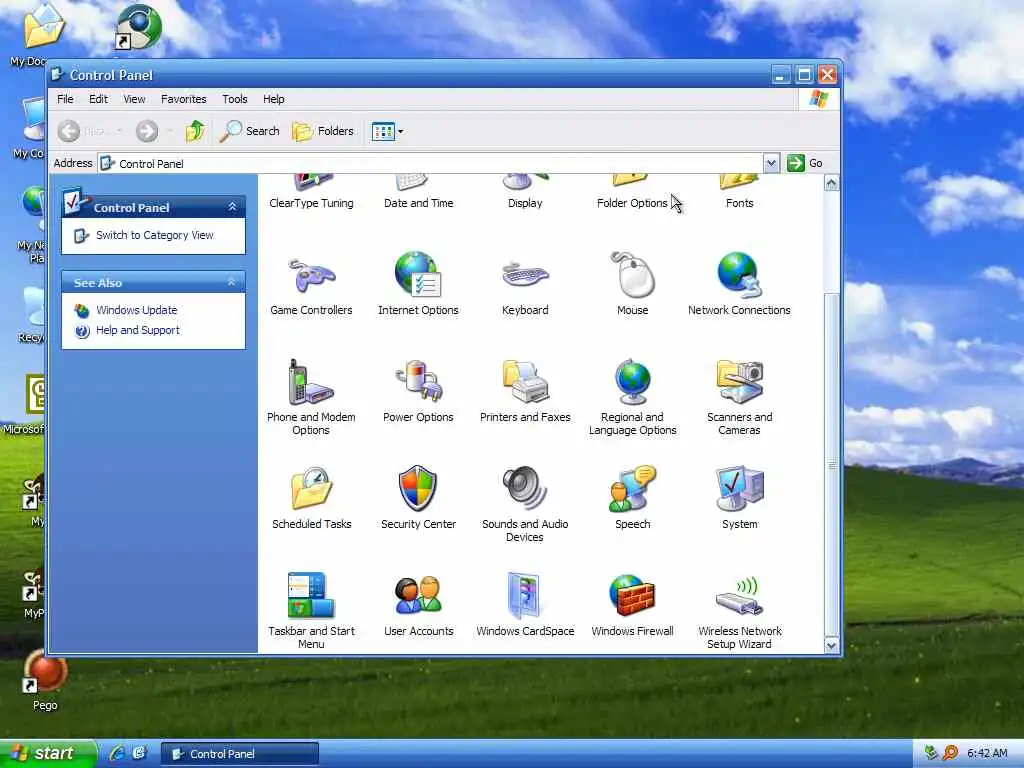Click the Up folder toolbar icon
This screenshot has height=768, width=1024.
[x=195, y=131]
